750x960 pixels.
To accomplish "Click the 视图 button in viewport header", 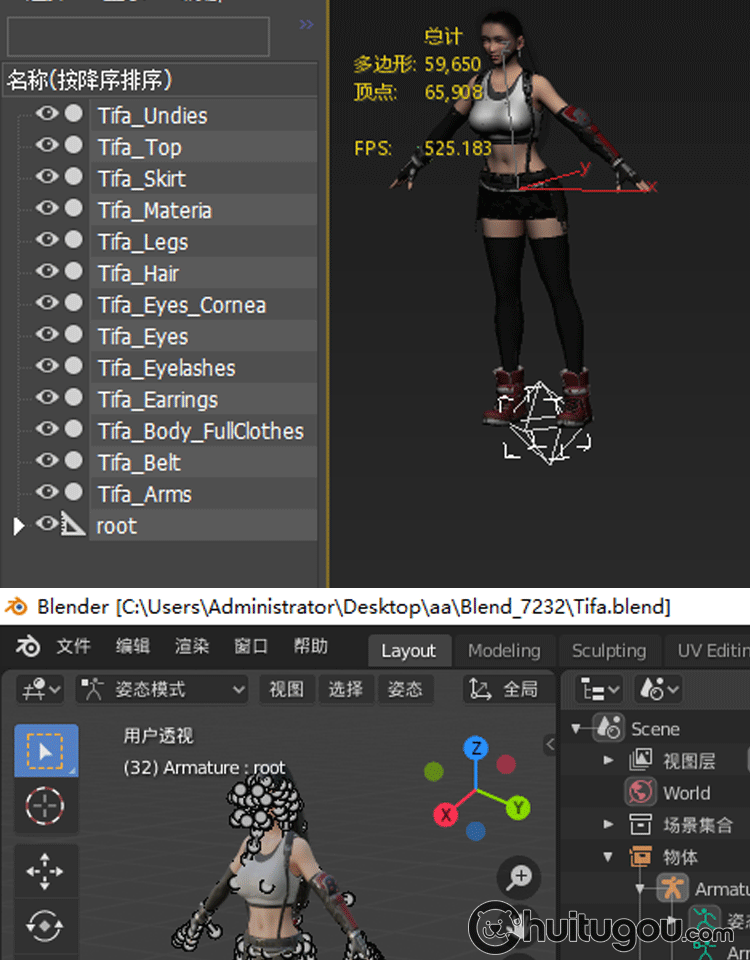I will click(286, 689).
